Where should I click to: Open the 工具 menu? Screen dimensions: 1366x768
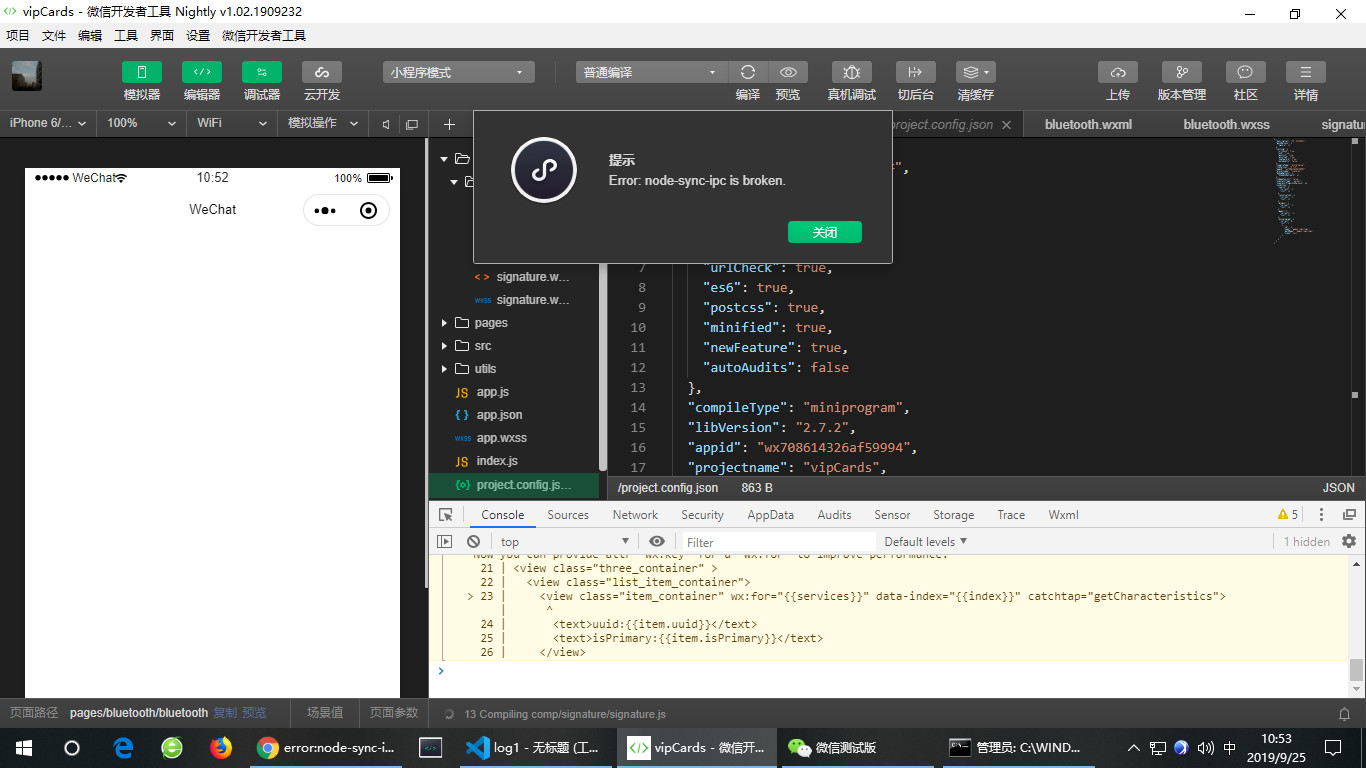point(126,35)
